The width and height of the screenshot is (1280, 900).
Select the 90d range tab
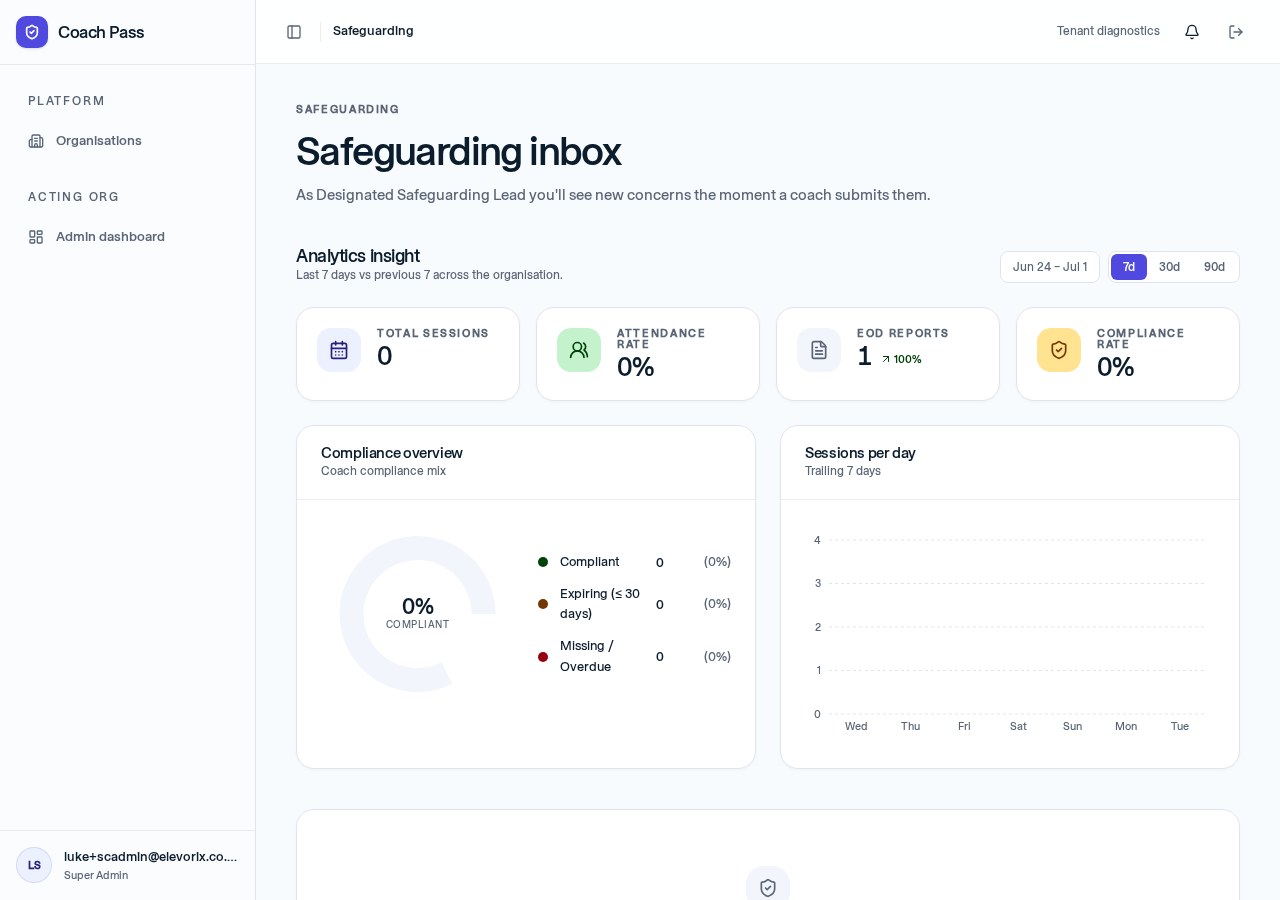1214,267
